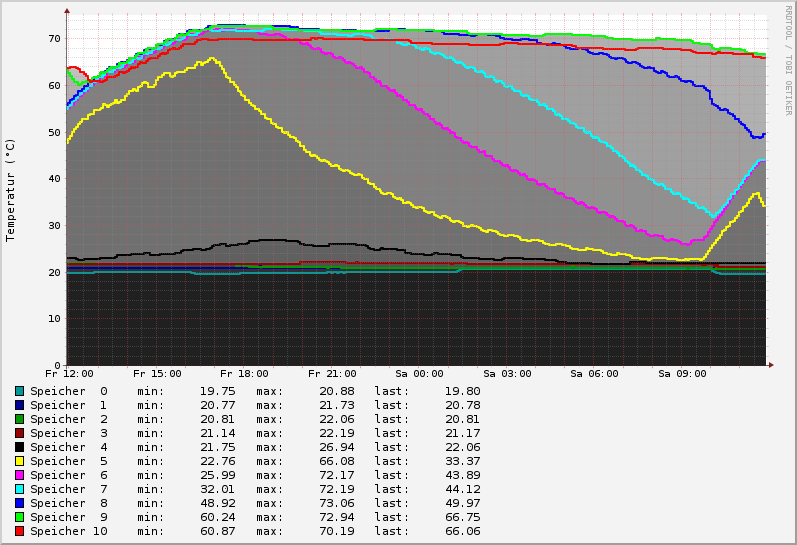Select the Speicher 8 legend label
Image resolution: width=797 pixels, height=545 pixels.
pyautogui.click(x=68, y=503)
